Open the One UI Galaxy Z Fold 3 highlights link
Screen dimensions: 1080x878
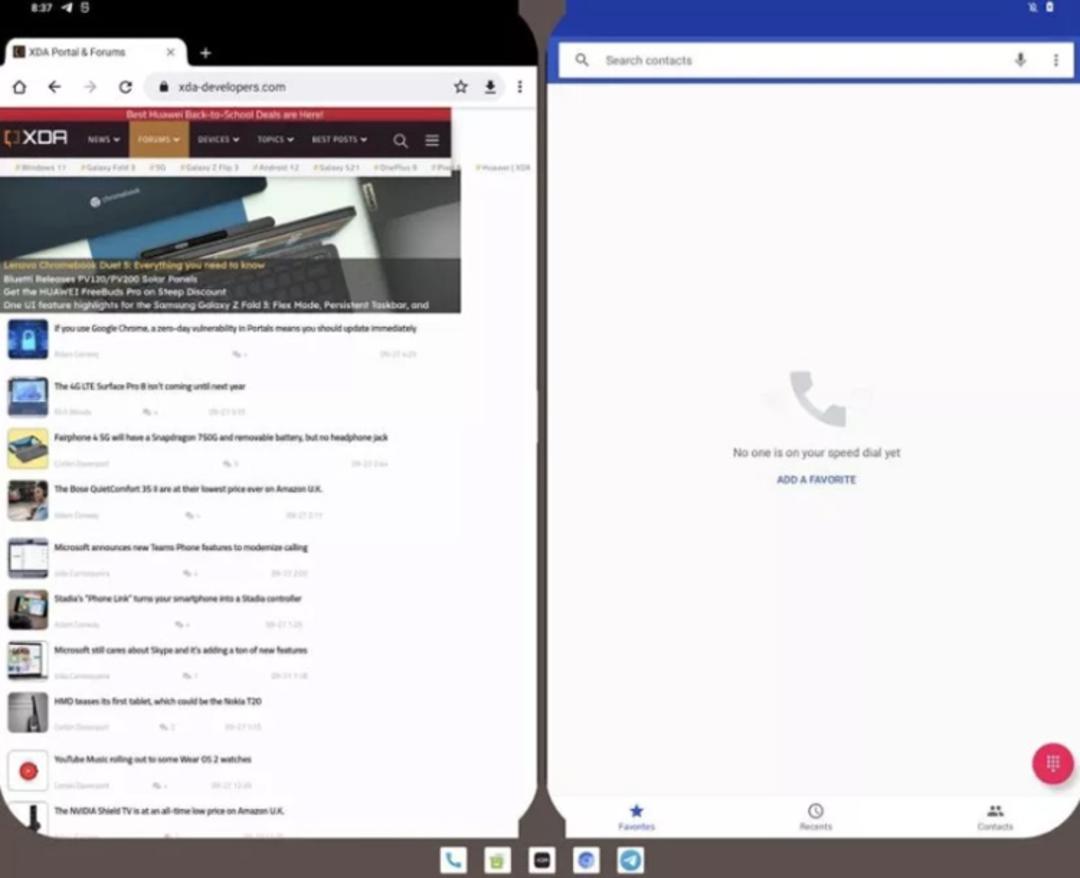coord(216,305)
